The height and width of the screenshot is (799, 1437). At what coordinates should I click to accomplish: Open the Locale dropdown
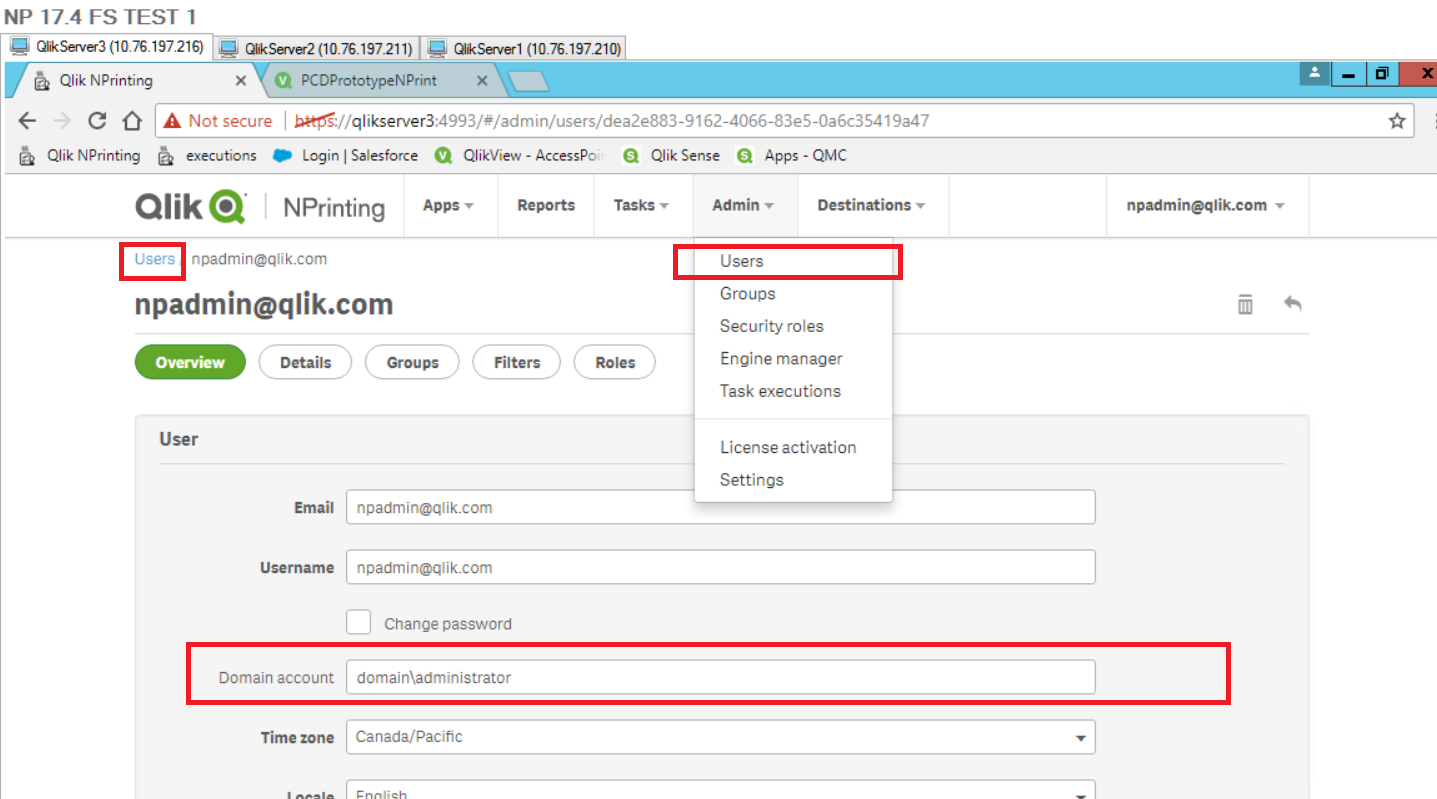point(720,790)
